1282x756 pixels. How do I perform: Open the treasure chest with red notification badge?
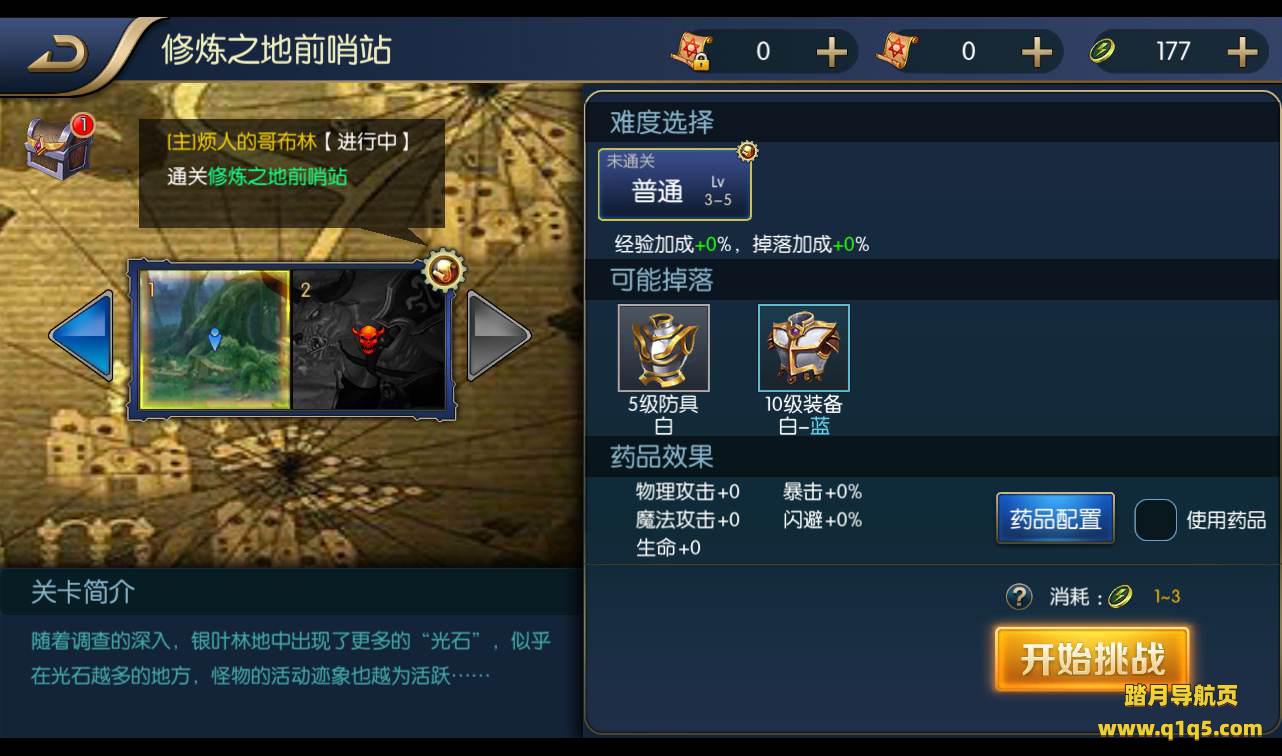[59, 147]
